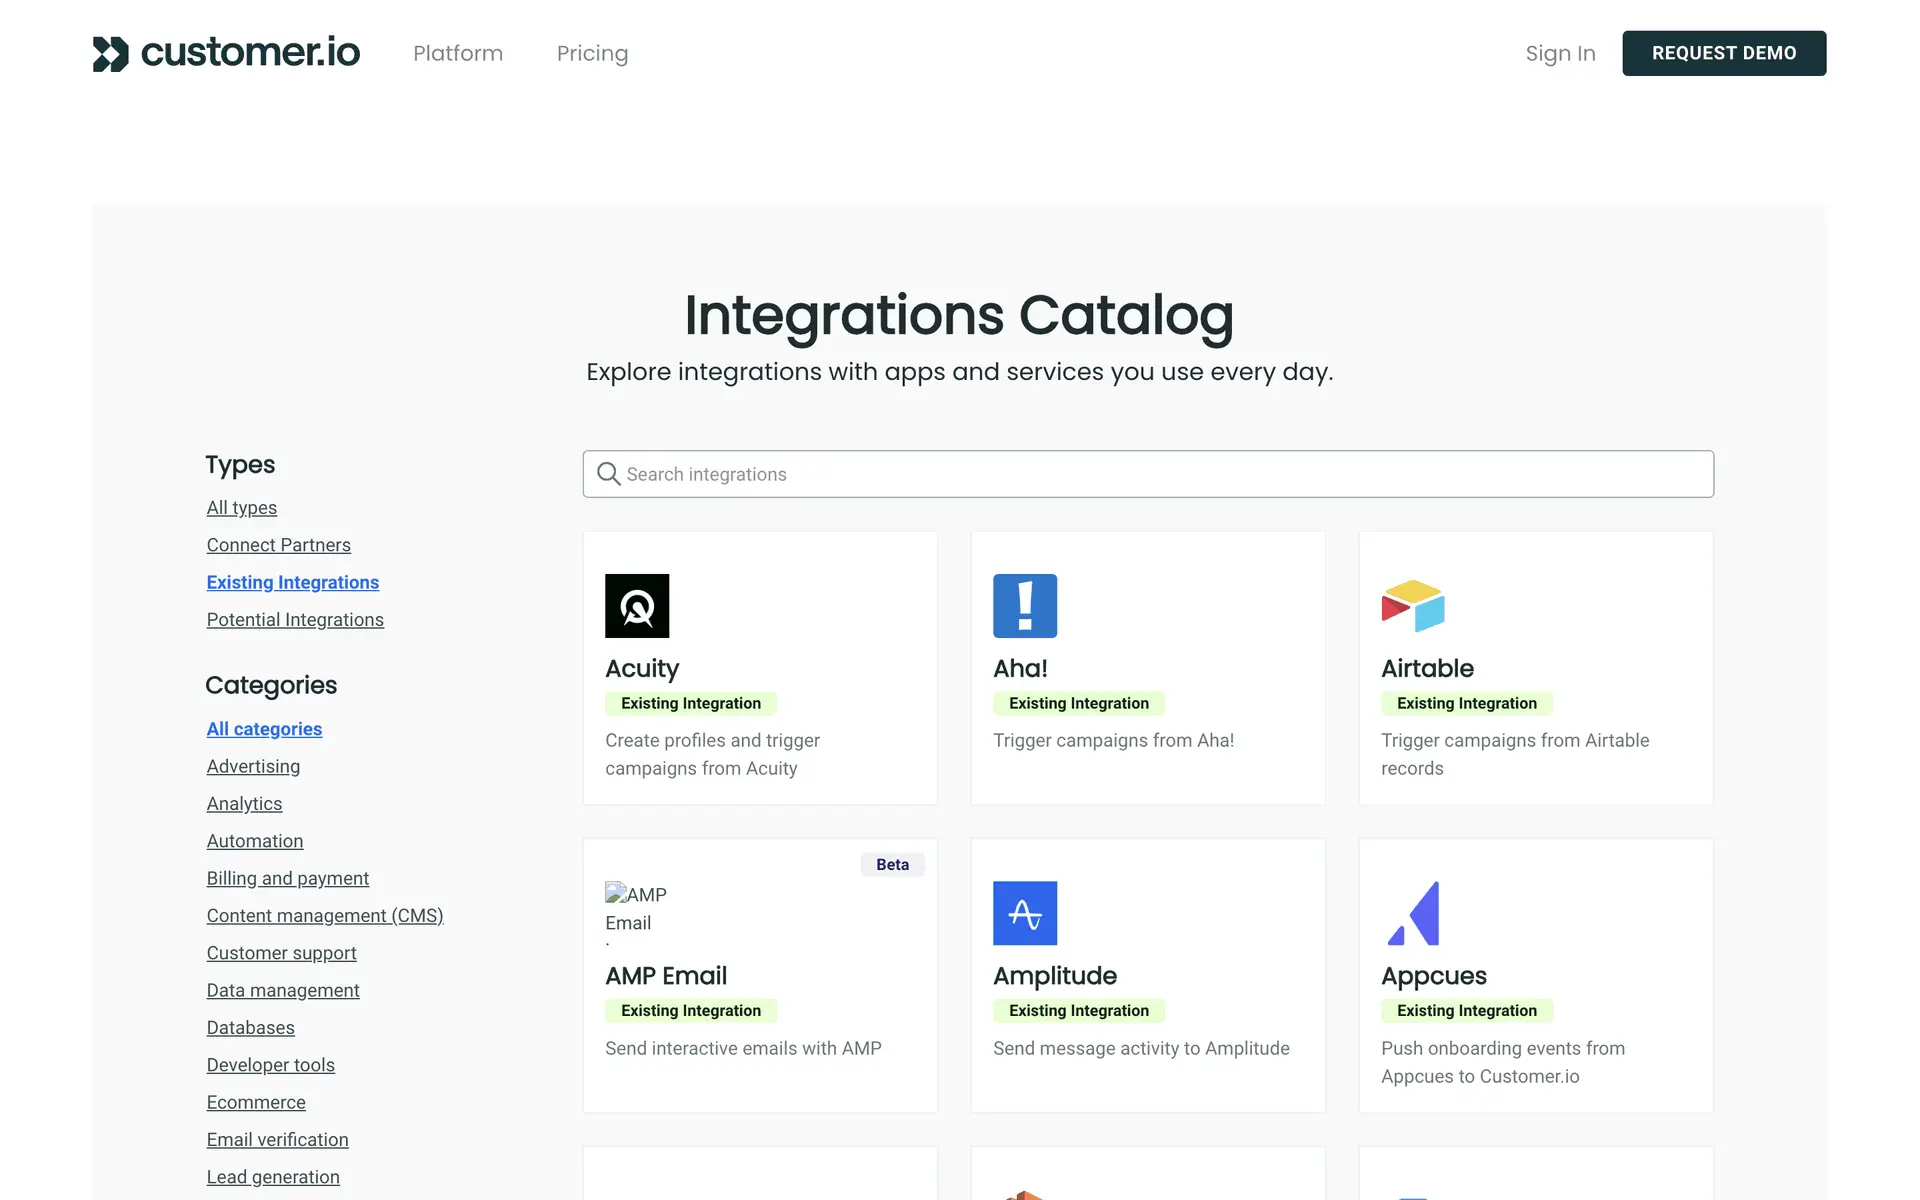Choose the Customer support category
The width and height of the screenshot is (1920, 1200).
(281, 953)
